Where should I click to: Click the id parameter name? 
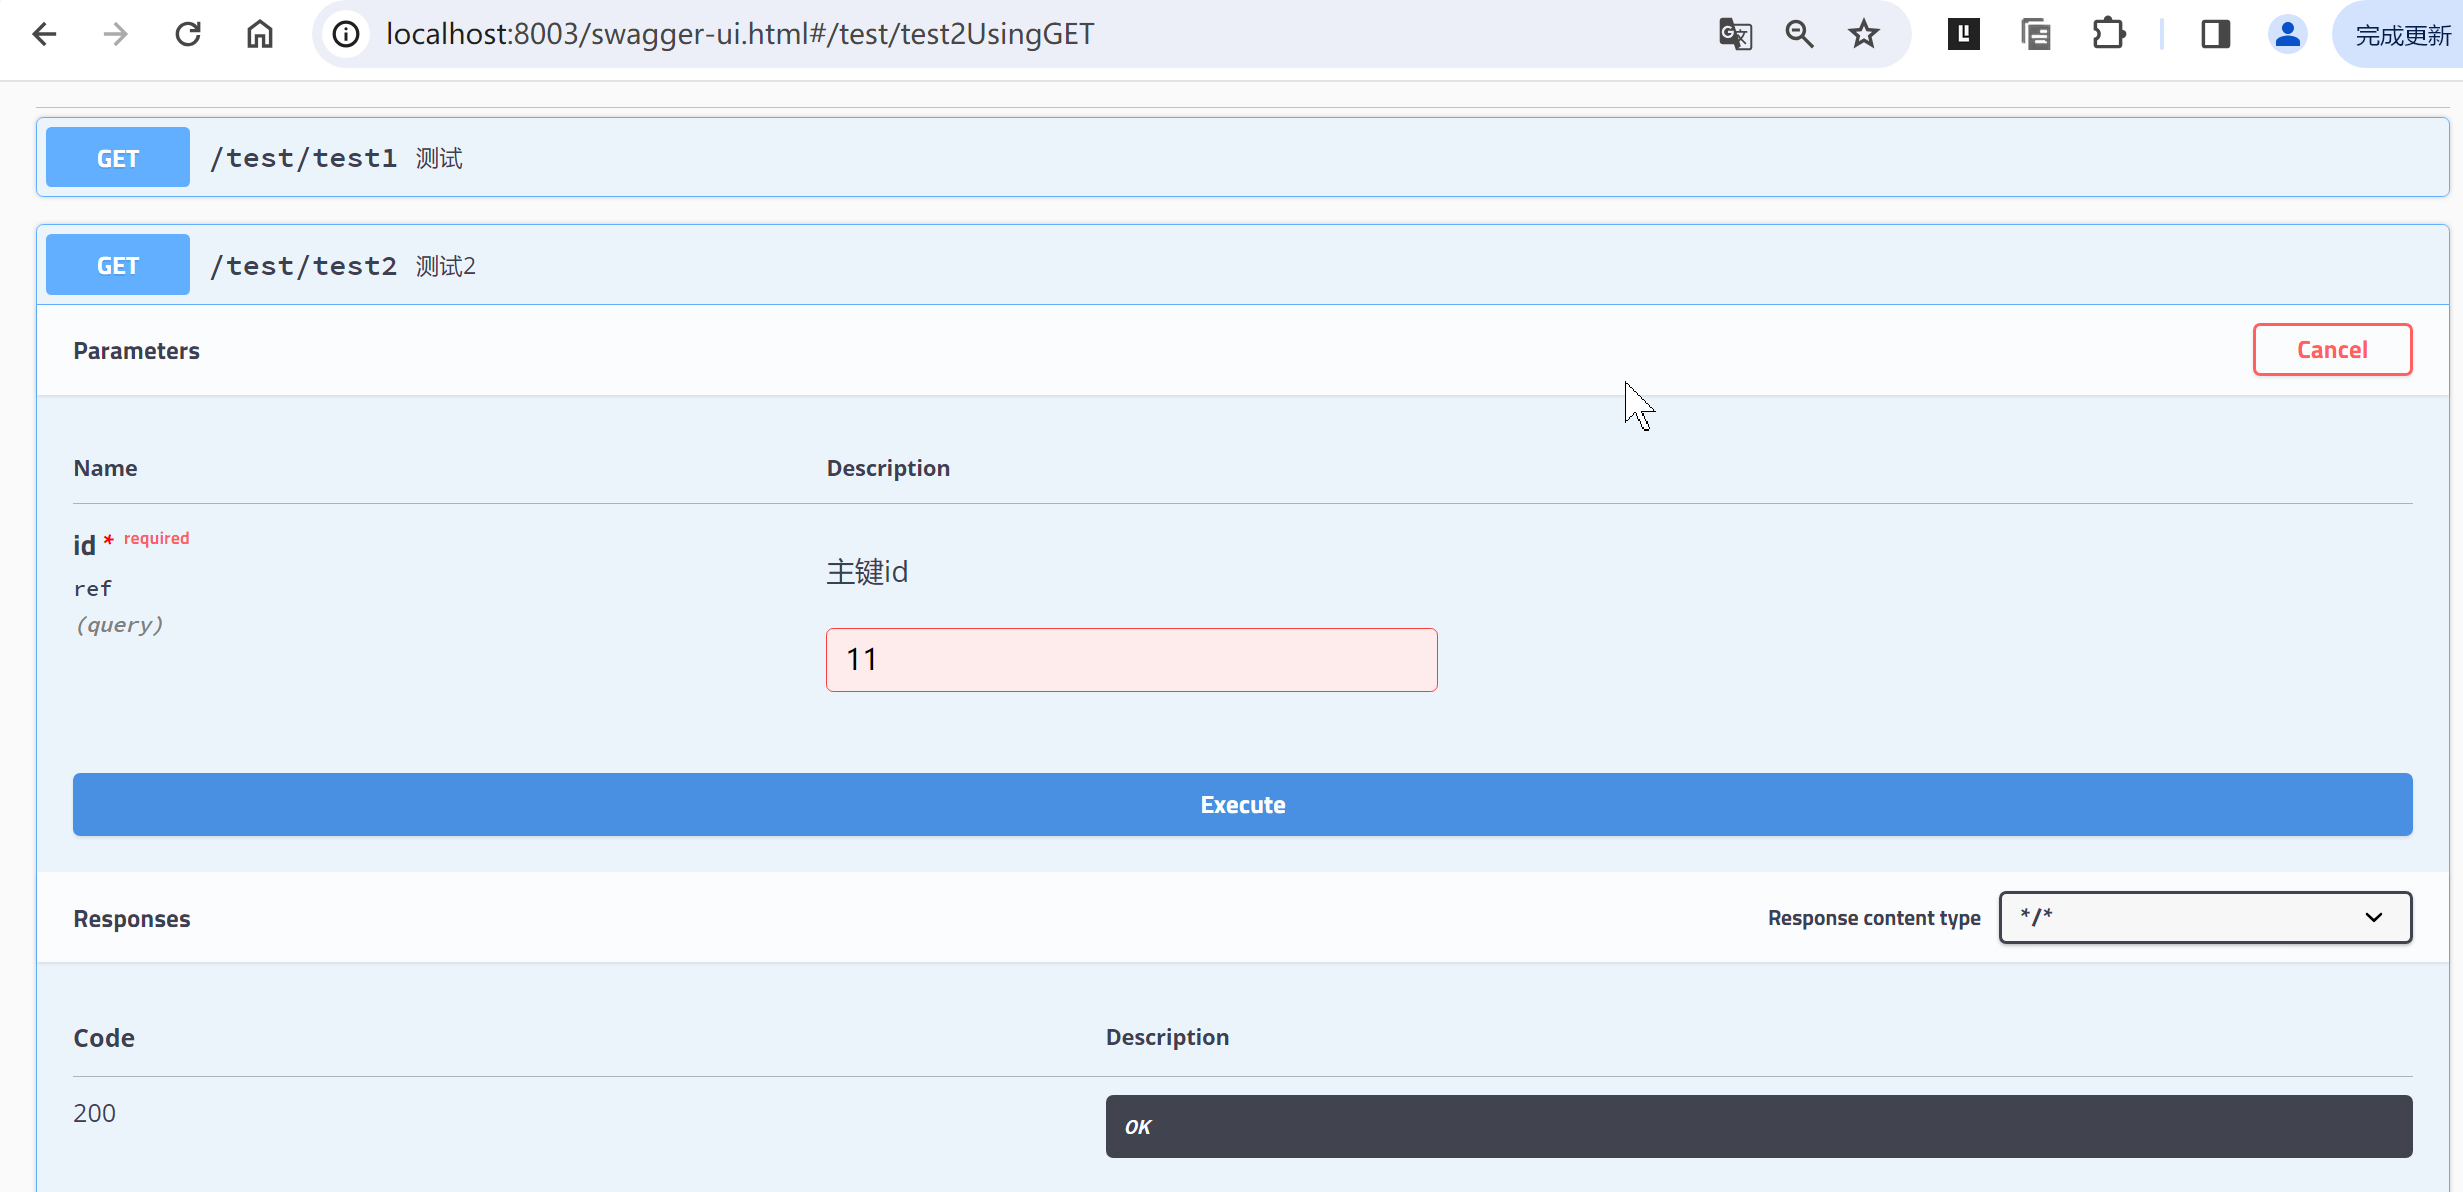84,545
